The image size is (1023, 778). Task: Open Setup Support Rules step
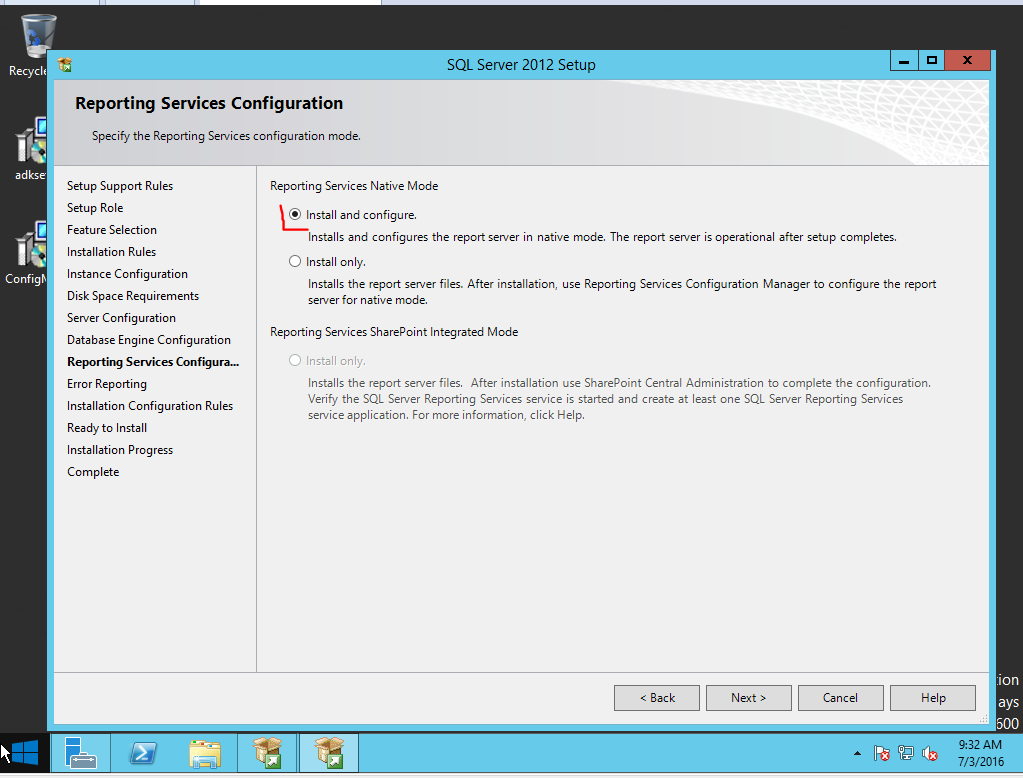coord(120,186)
